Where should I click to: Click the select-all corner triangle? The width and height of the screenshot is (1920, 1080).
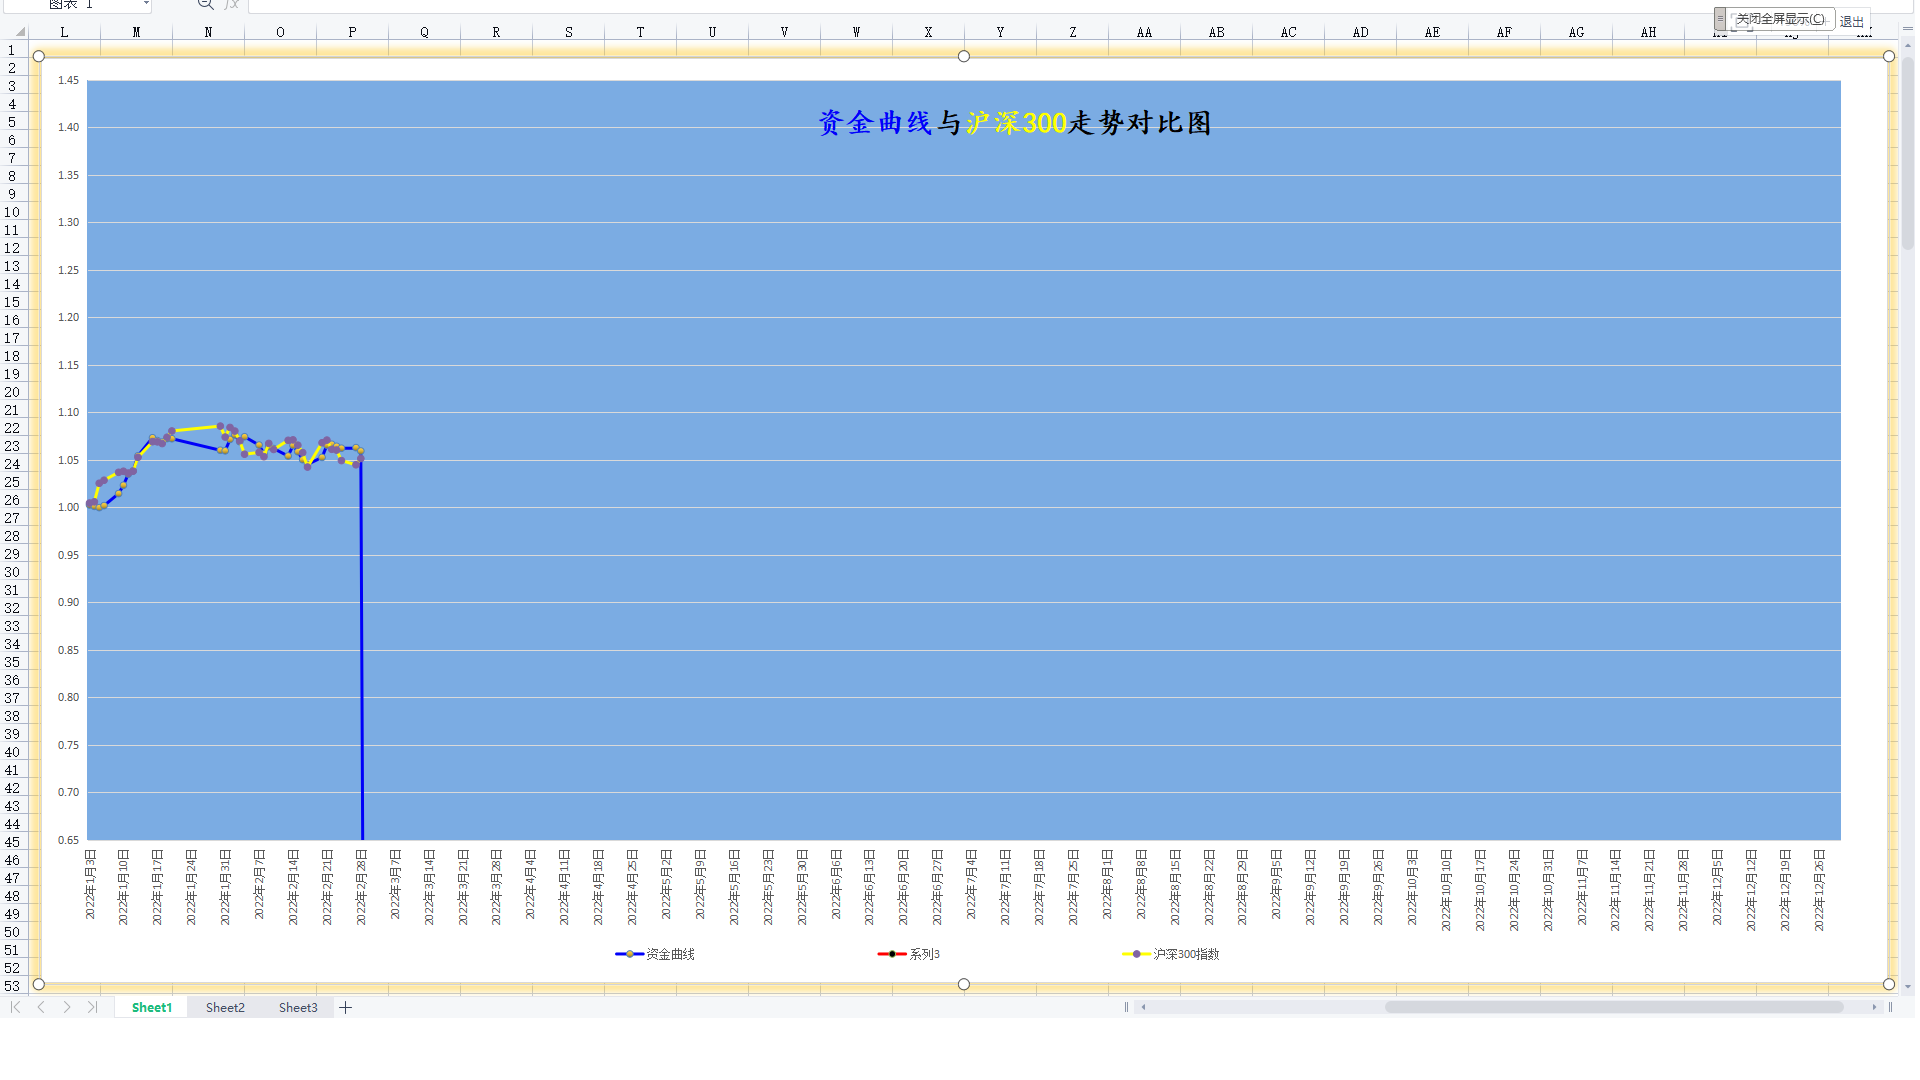pos(19,32)
